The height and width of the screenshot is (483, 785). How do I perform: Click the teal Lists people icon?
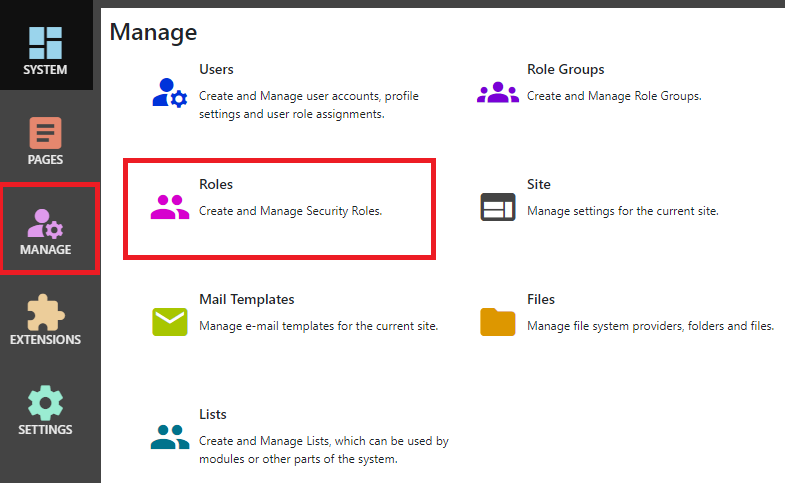point(169,436)
